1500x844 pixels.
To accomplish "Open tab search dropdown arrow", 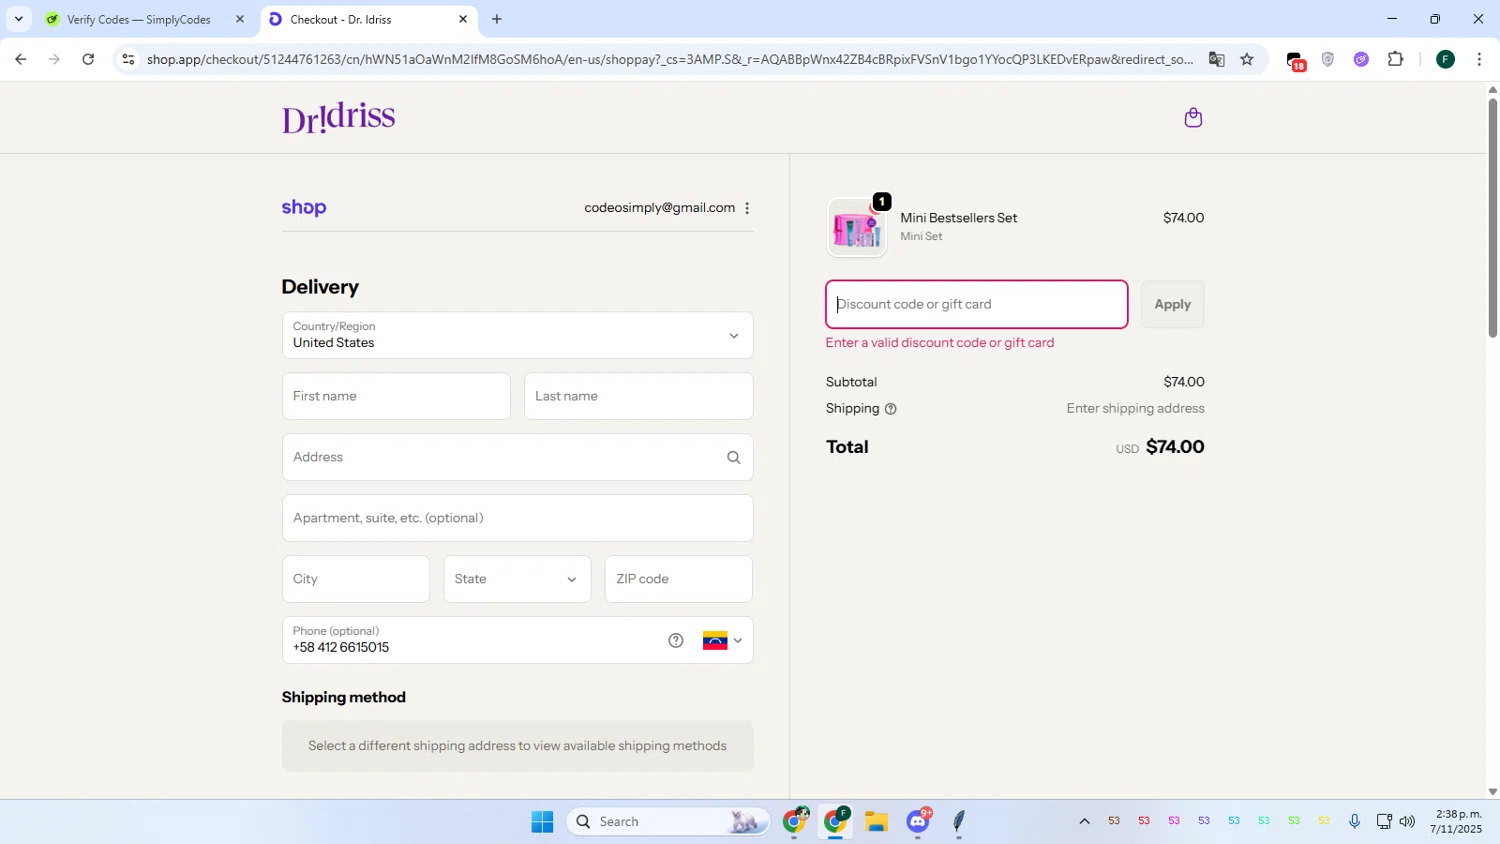I will (x=18, y=19).
